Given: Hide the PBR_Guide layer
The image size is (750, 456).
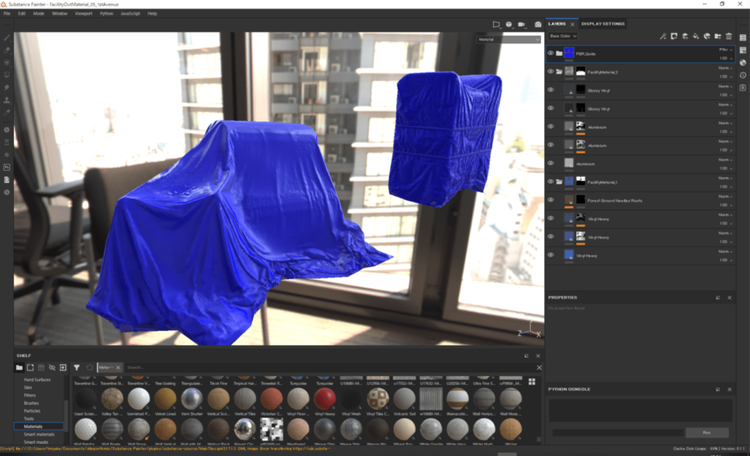Looking at the screenshot, I should pyautogui.click(x=551, y=54).
